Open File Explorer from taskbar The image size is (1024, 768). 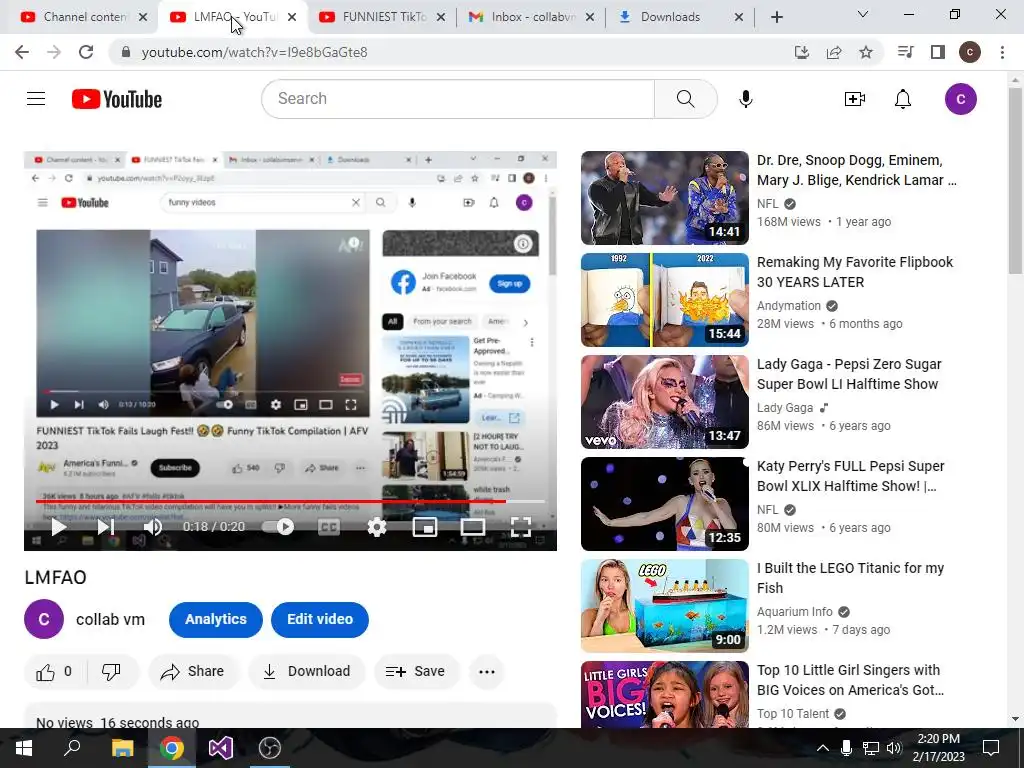(122, 748)
